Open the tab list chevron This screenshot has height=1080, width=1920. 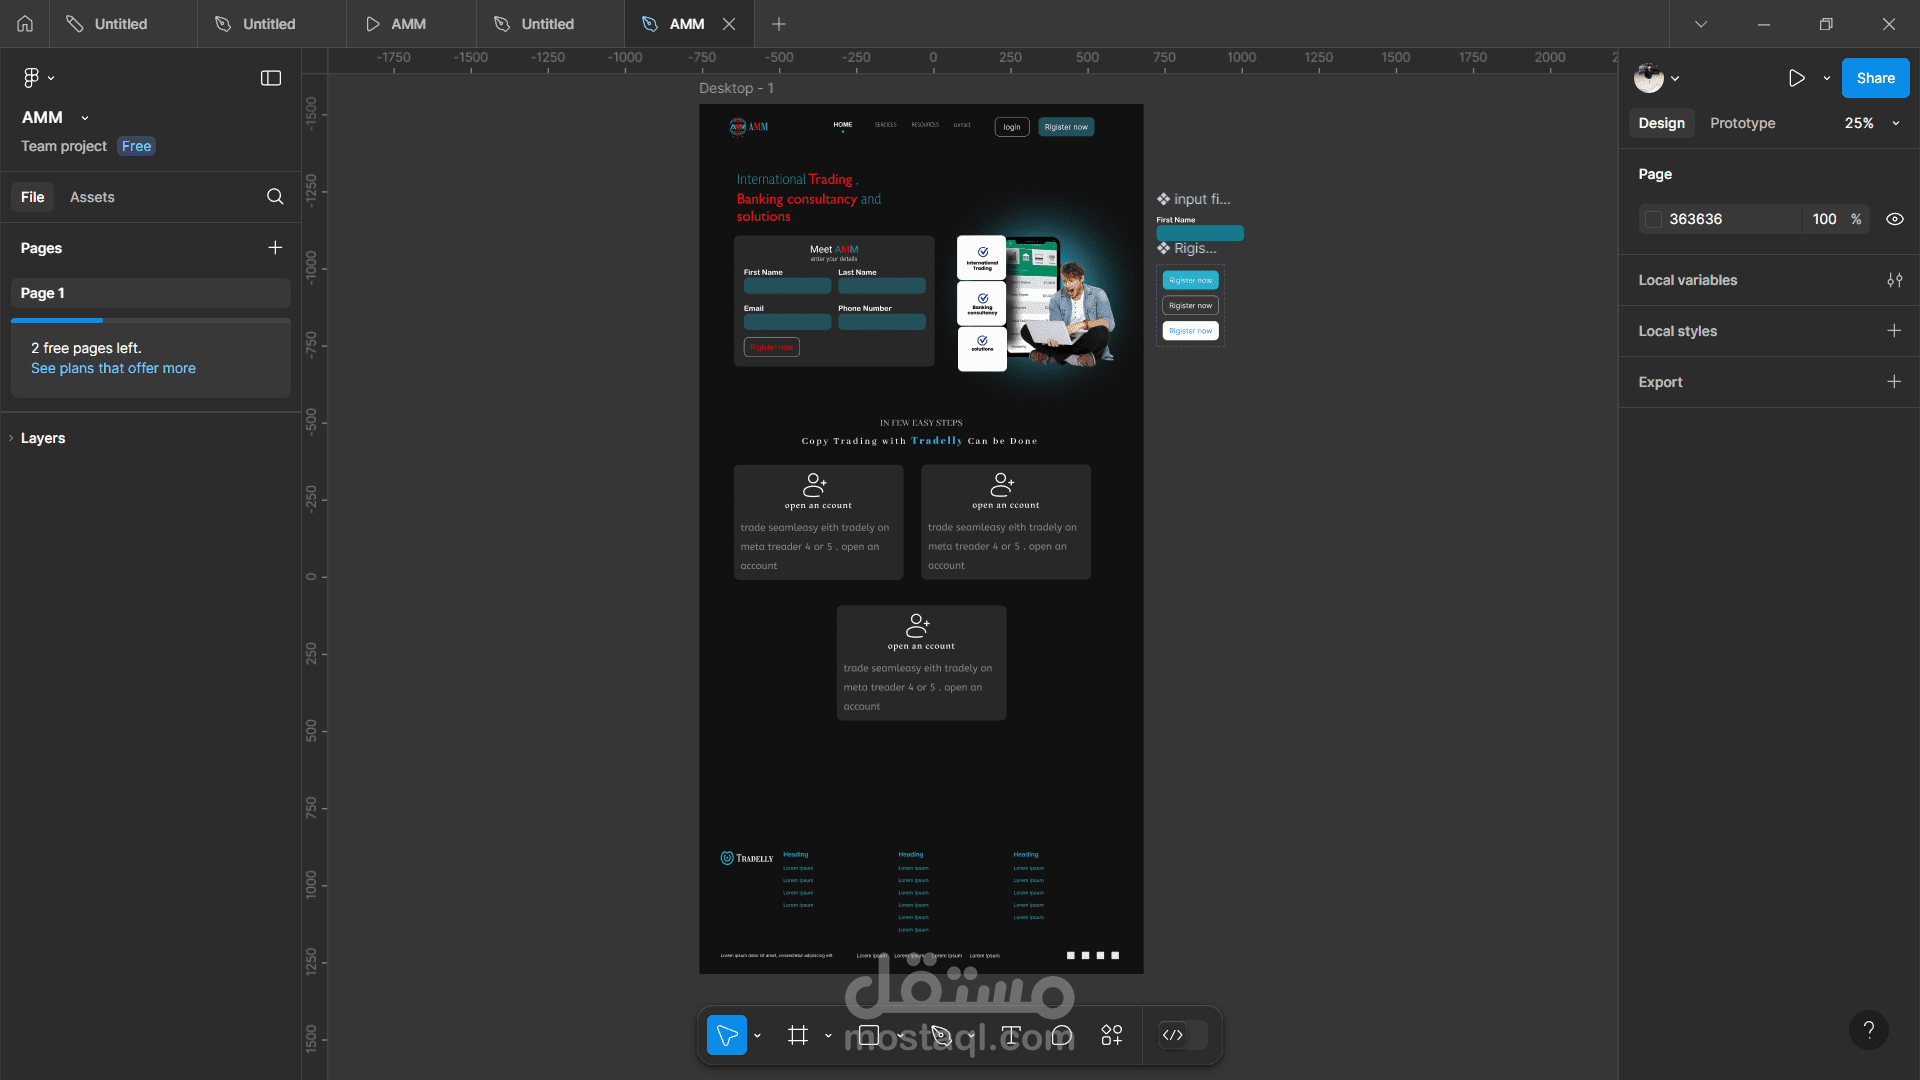coord(1701,24)
